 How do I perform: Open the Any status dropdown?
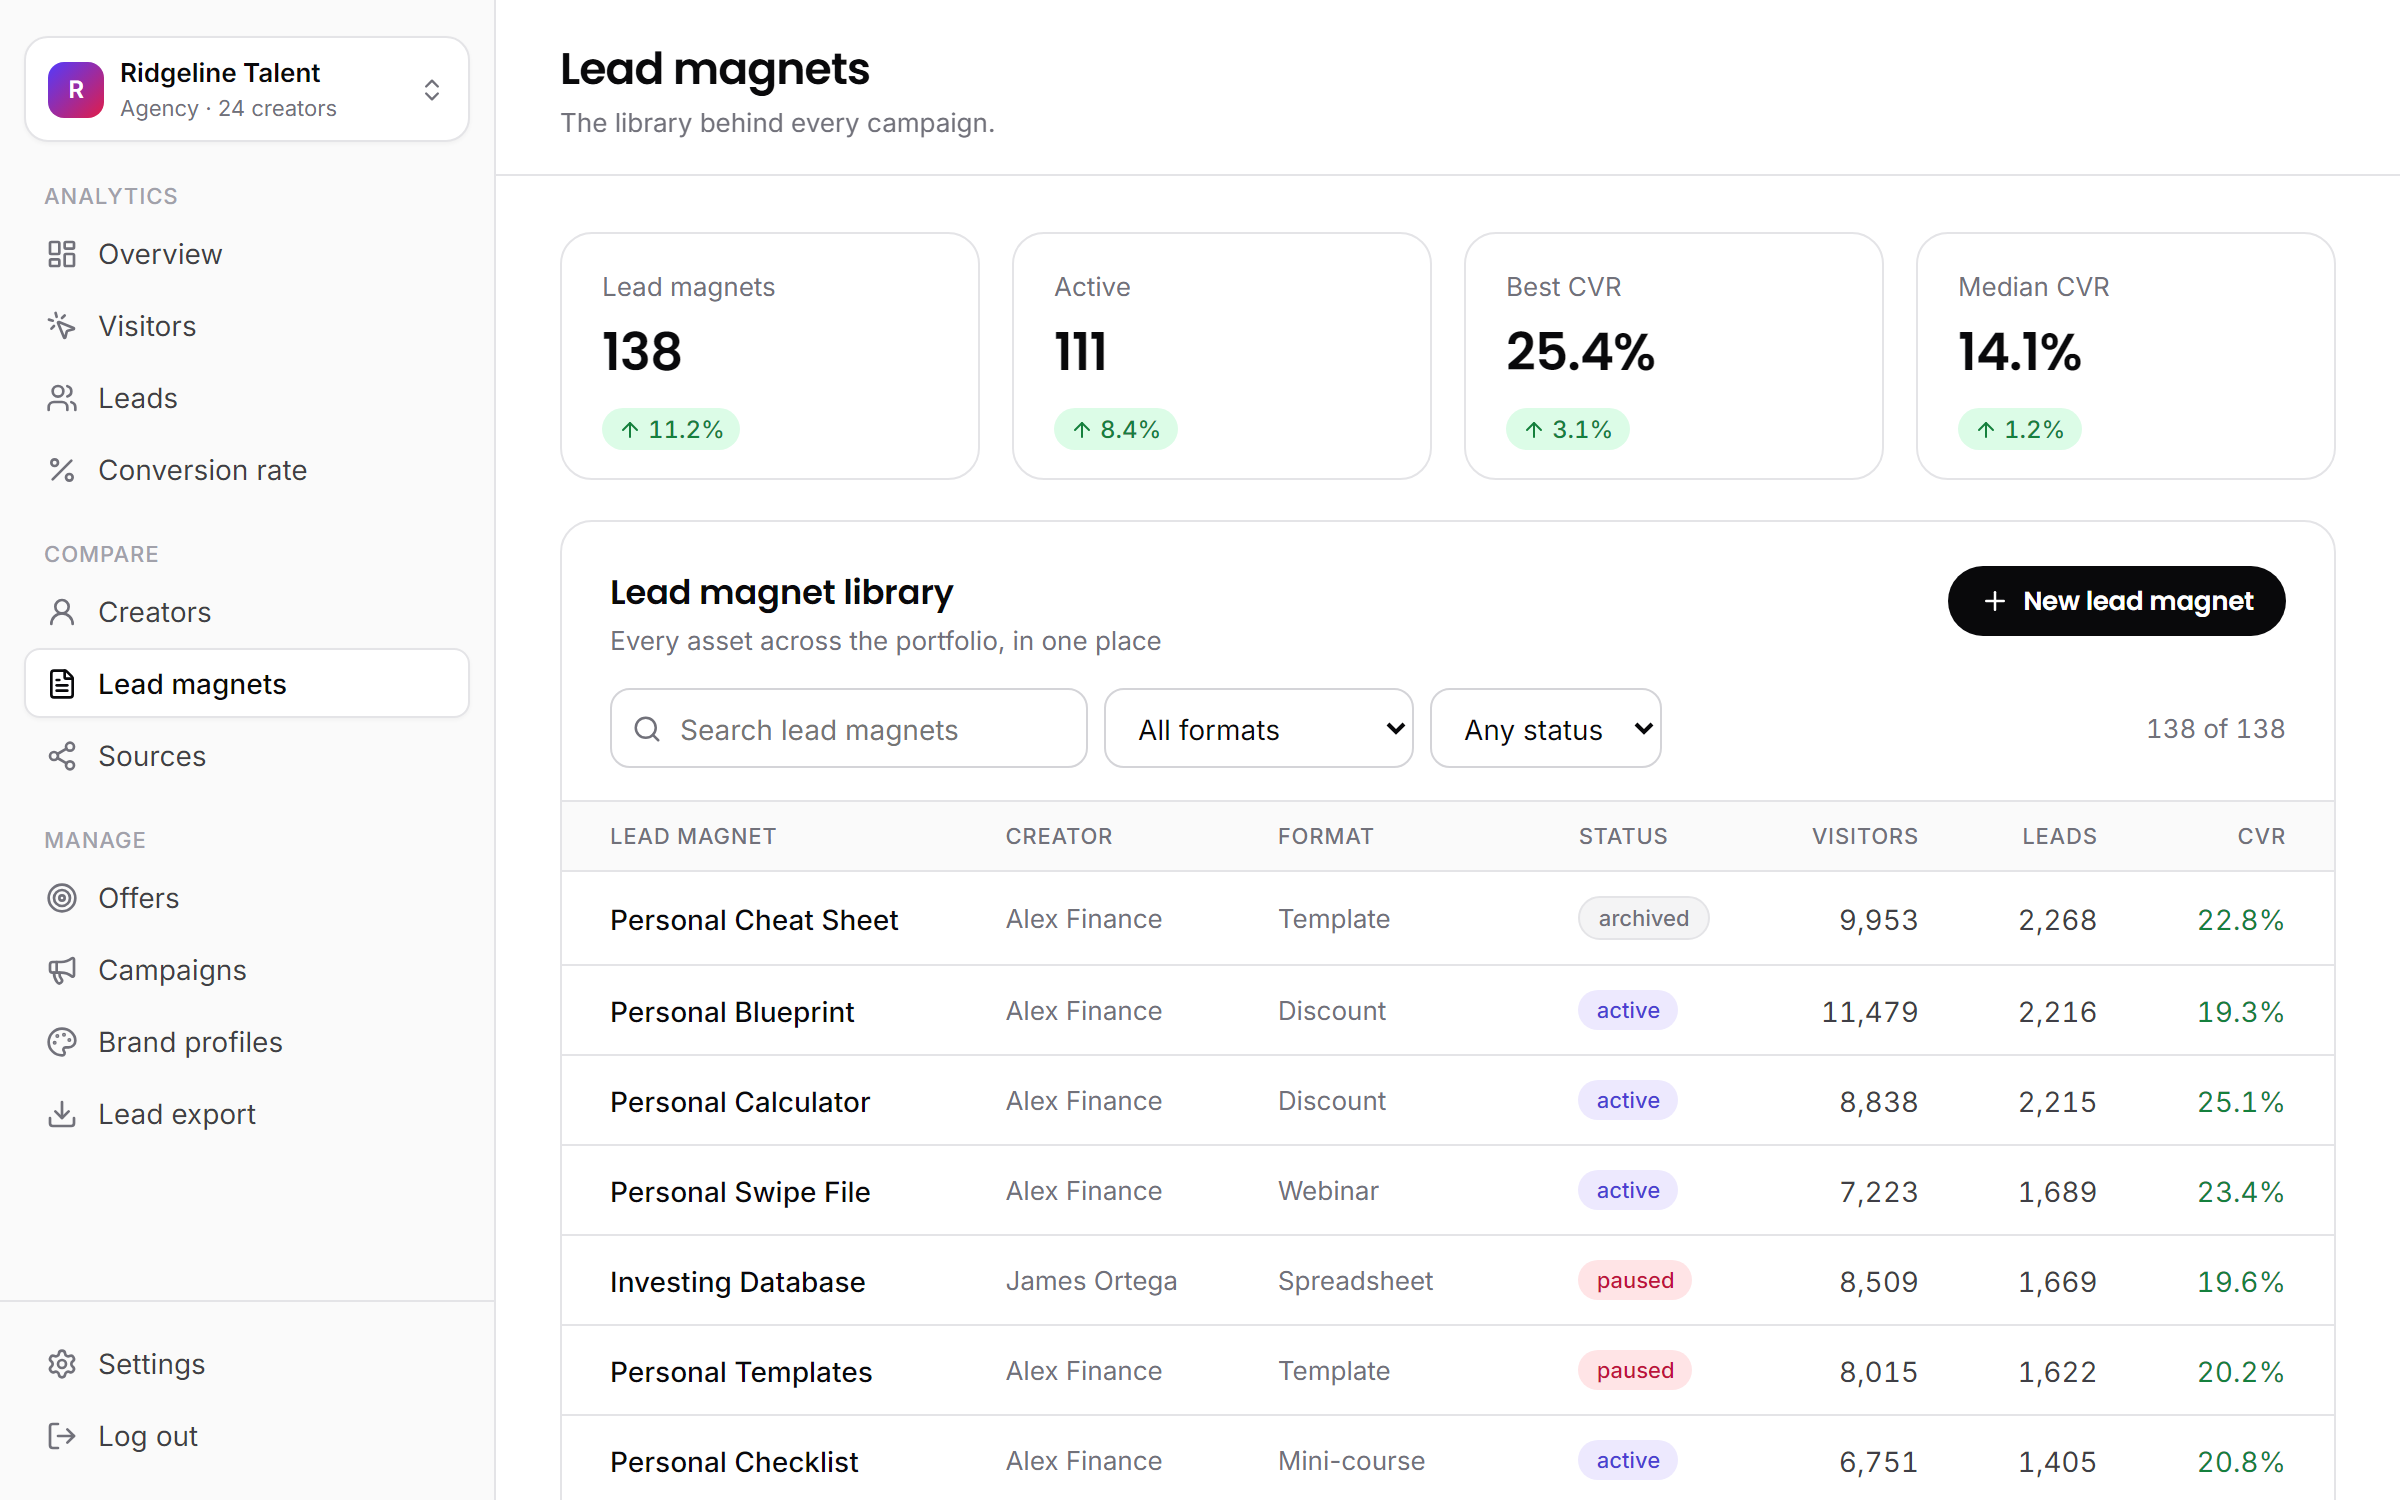pyautogui.click(x=1545, y=728)
